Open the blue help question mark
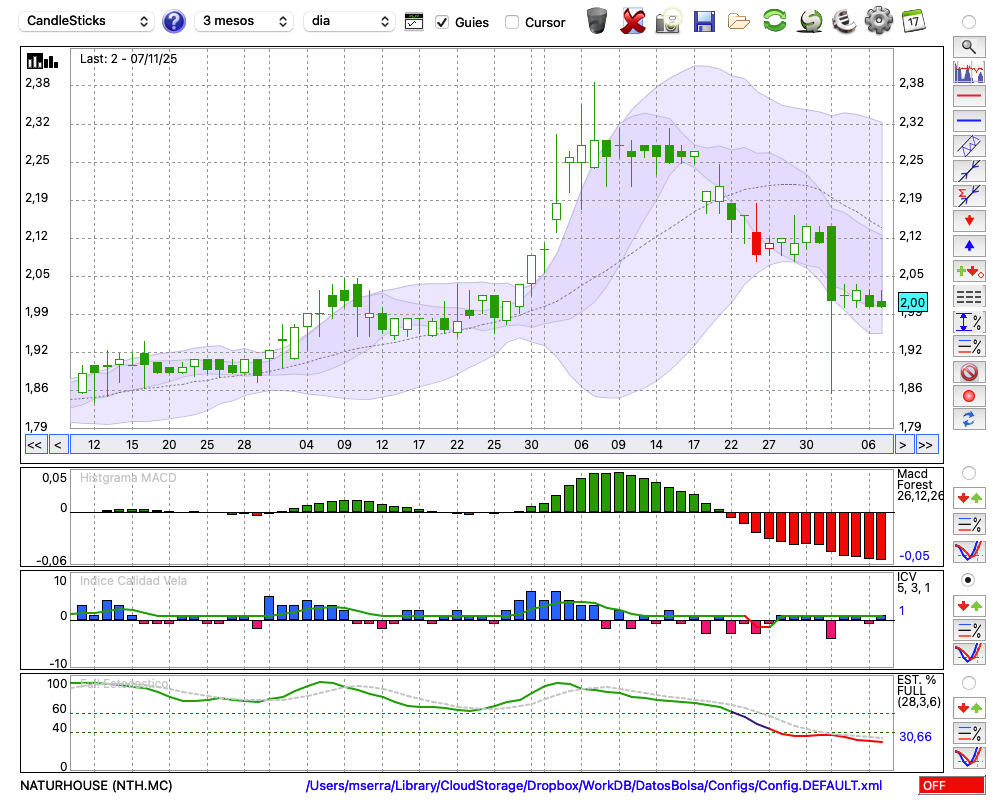Screen dimensions: 1000x800 [x=173, y=22]
